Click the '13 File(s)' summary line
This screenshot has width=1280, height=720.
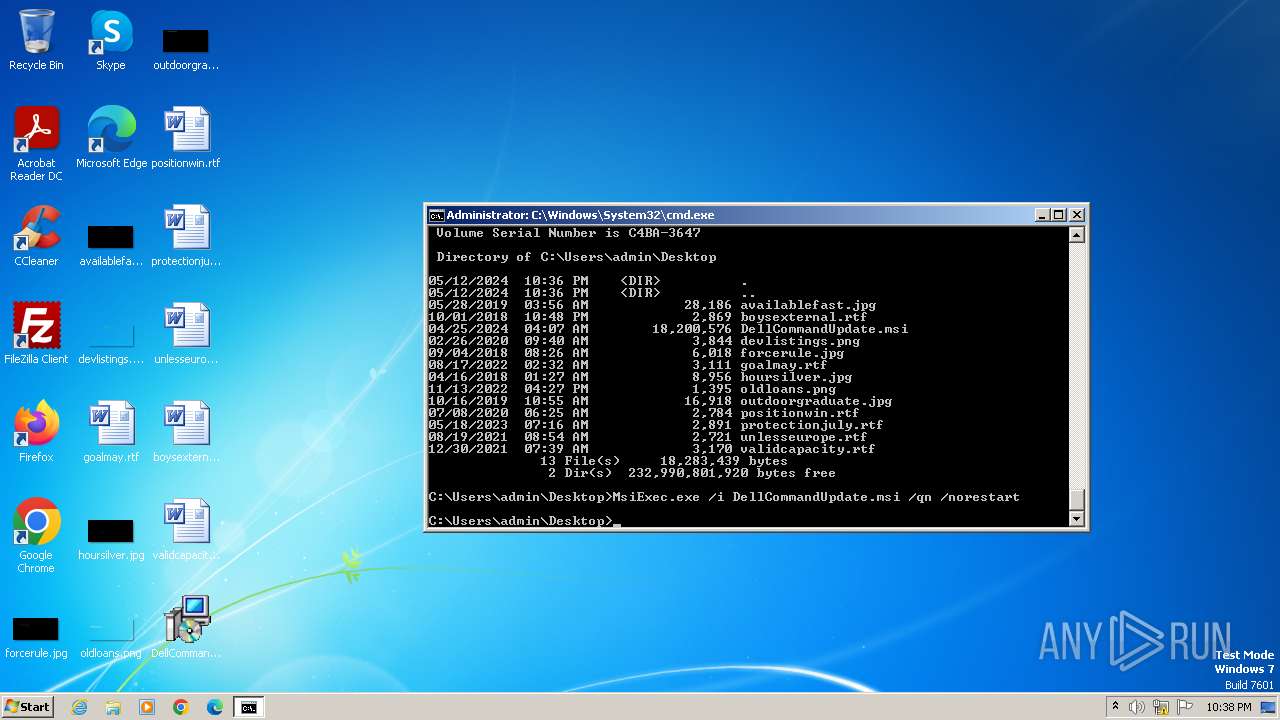click(x=664, y=461)
